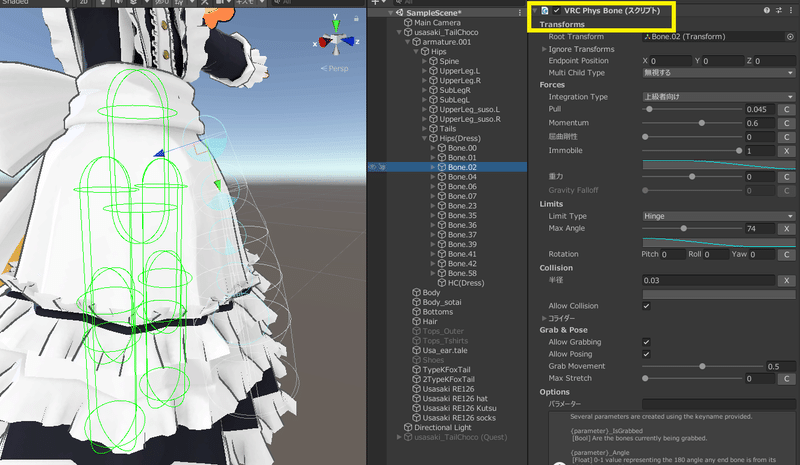This screenshot has height=465, width=800.
Task: Click the X button for Max Angle
Action: (x=786, y=229)
